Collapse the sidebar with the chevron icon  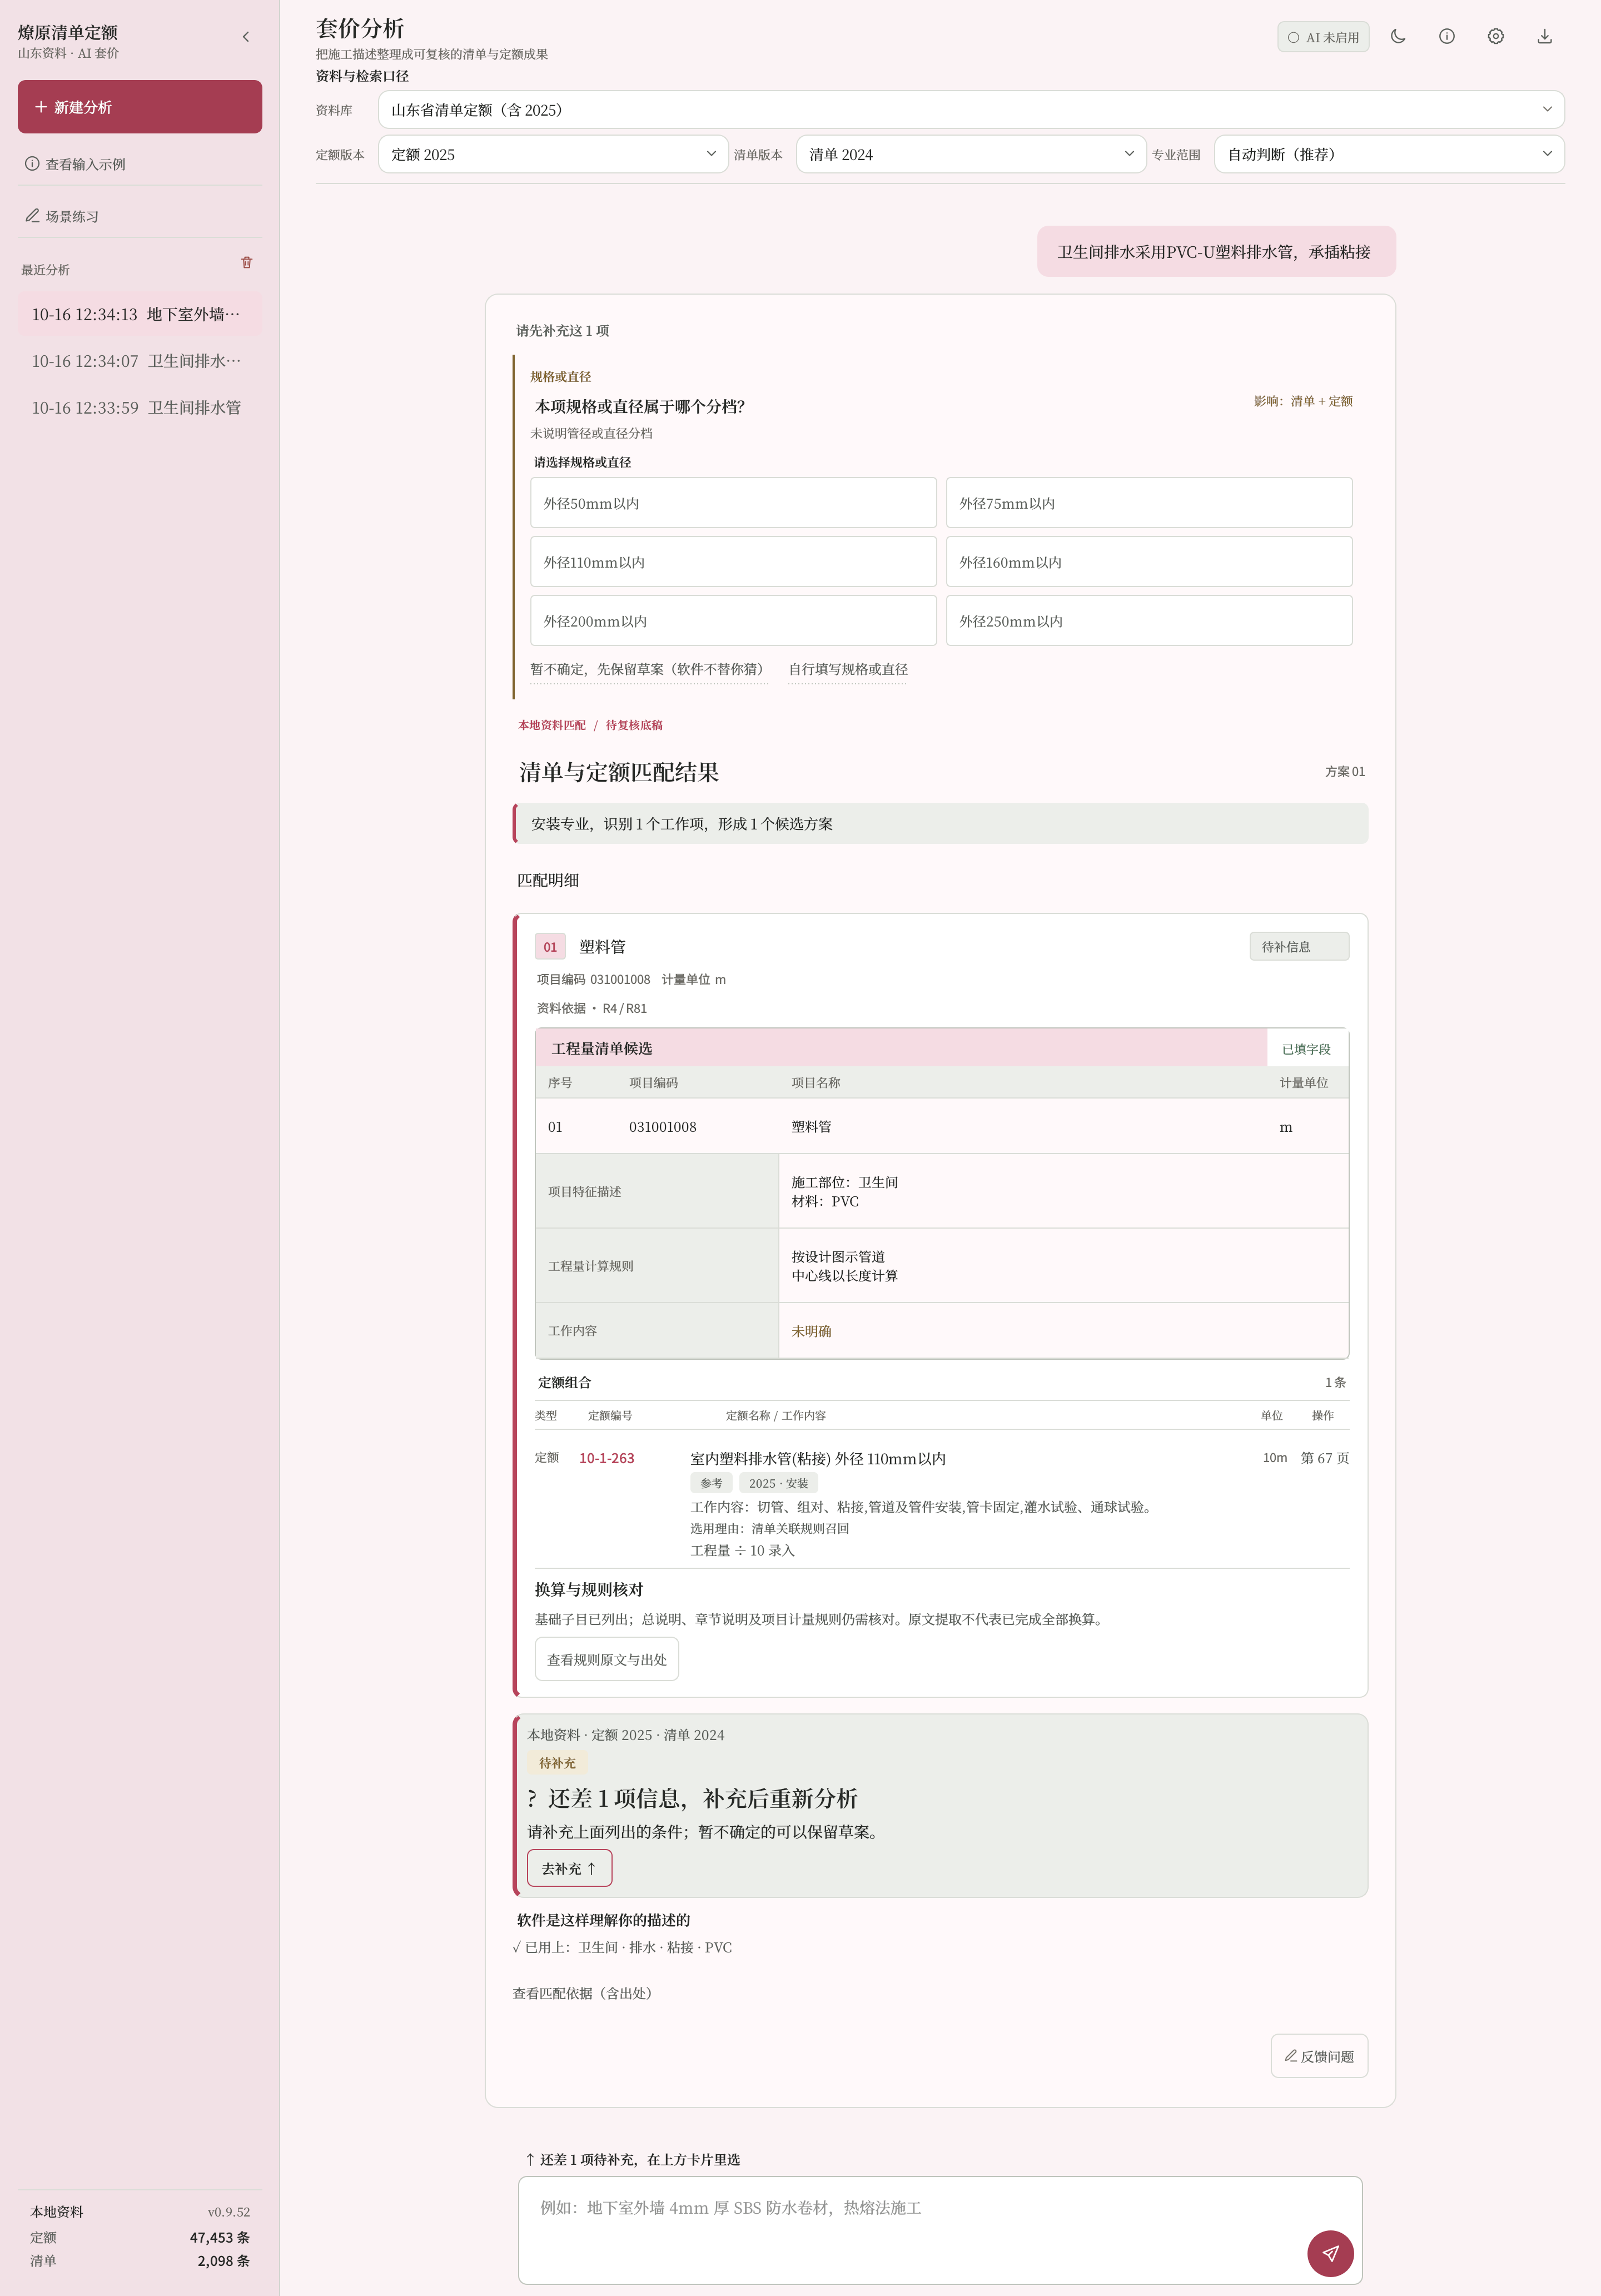246,37
